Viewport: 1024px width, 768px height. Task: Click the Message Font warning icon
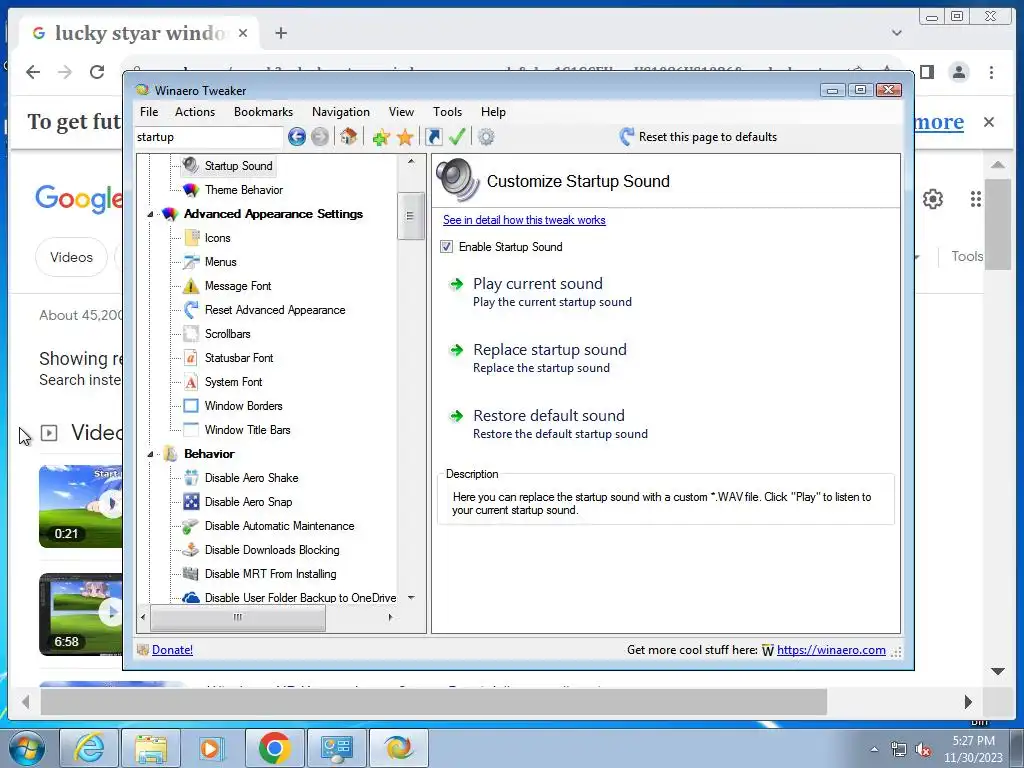(191, 286)
